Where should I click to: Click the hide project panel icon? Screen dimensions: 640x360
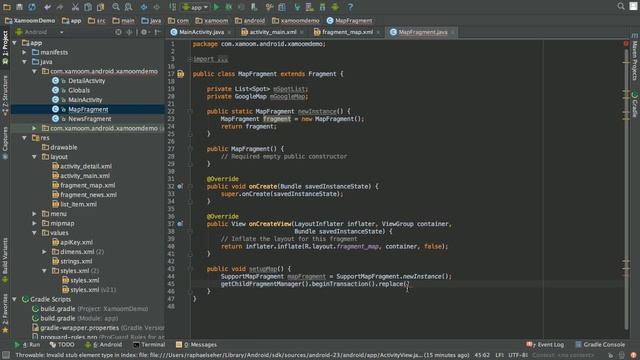[x=158, y=32]
